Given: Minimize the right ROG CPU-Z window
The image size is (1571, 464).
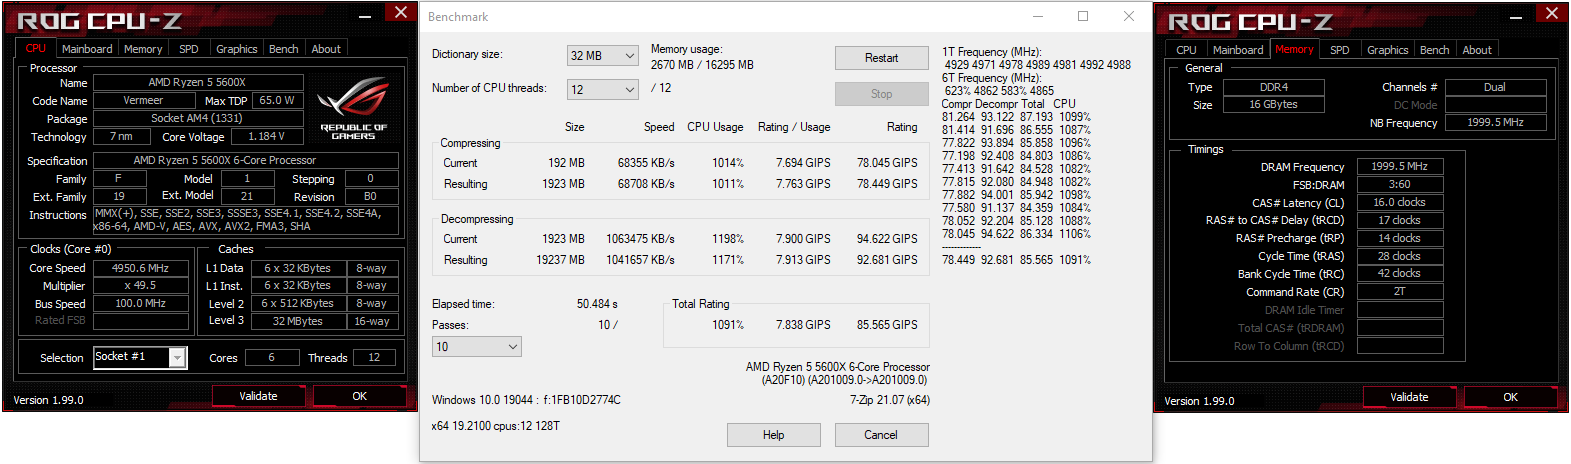Looking at the screenshot, I should (x=1517, y=15).
